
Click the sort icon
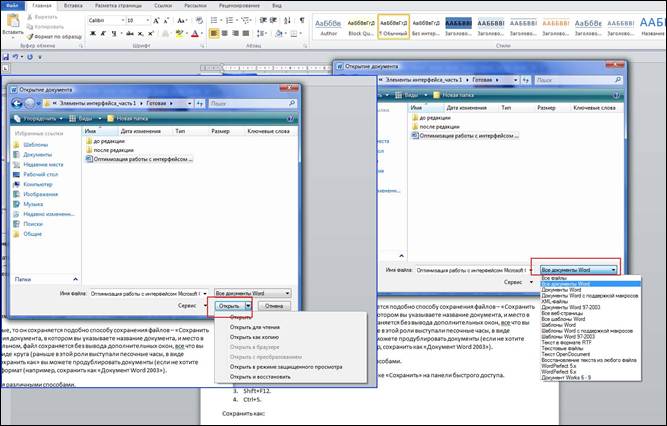[x=287, y=20]
